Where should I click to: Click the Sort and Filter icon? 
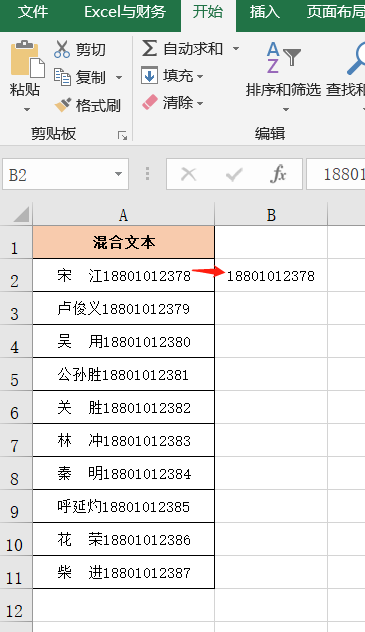(284, 57)
